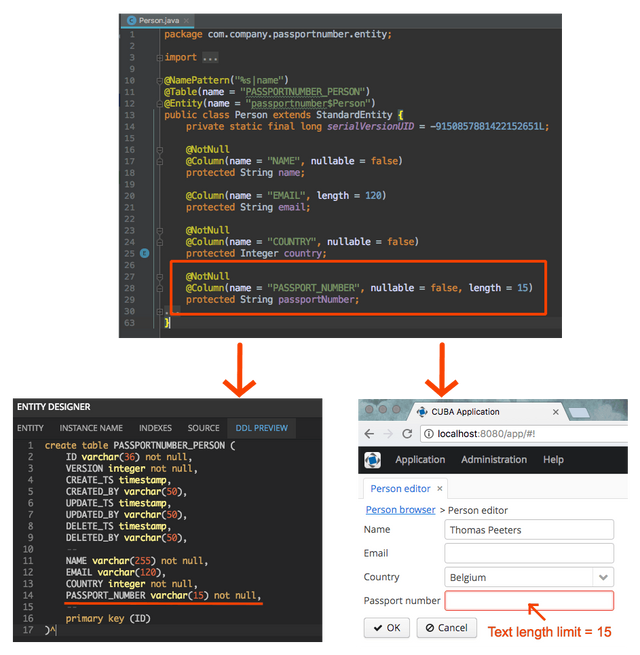The height and width of the screenshot is (655, 640).
Task: Click the site info icon in address bar
Action: click(x=429, y=434)
